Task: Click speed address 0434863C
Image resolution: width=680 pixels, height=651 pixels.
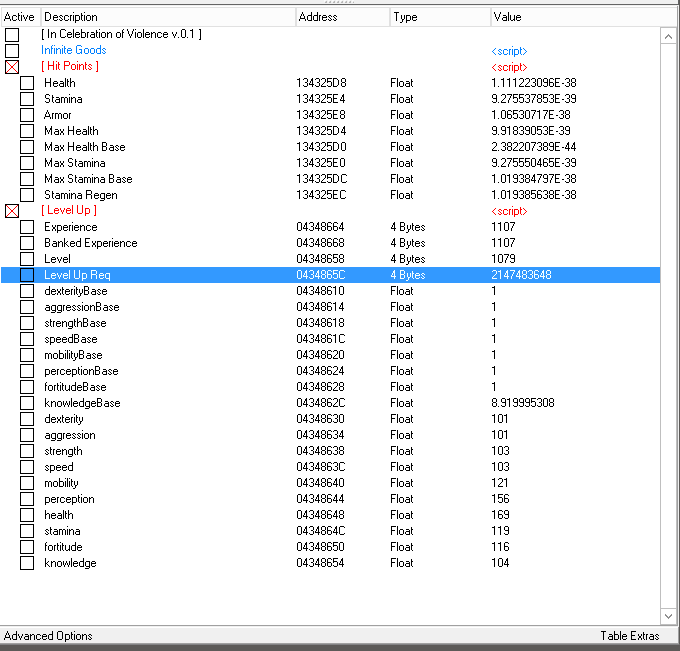Action: point(321,467)
